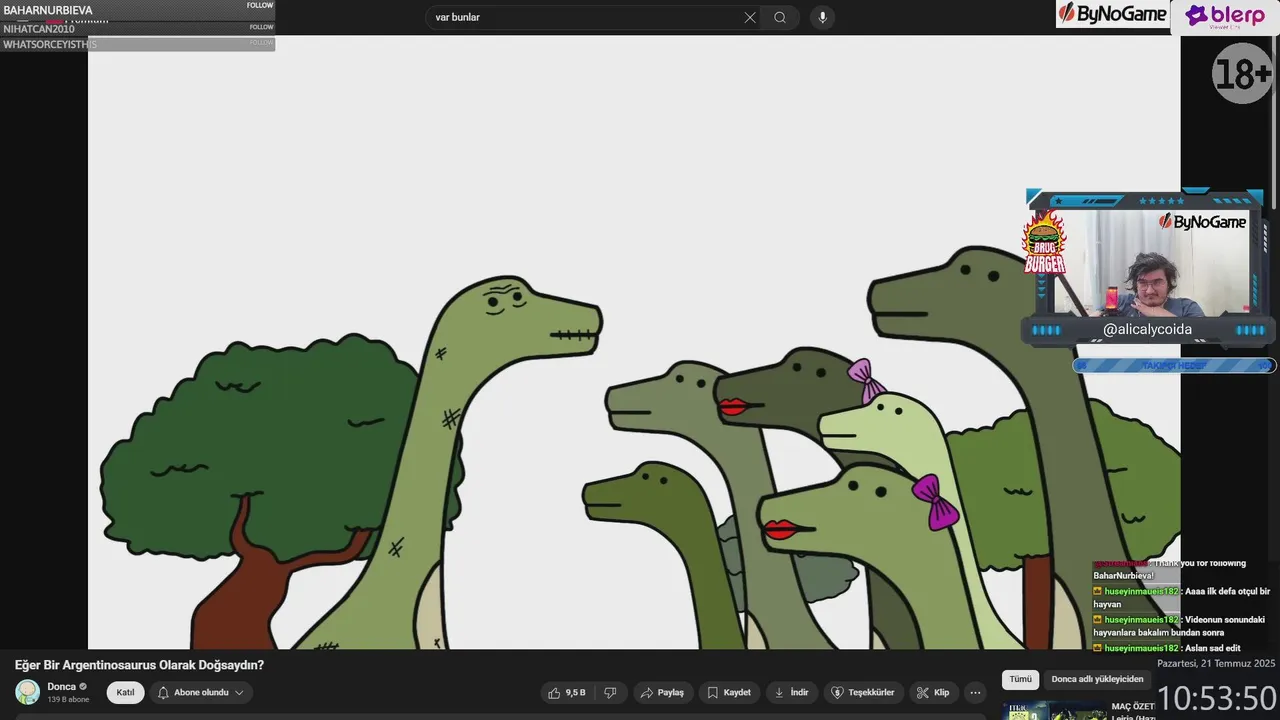The width and height of the screenshot is (1280, 720).
Task: Click the ByNoGame logo at top right
Action: tap(1113, 14)
